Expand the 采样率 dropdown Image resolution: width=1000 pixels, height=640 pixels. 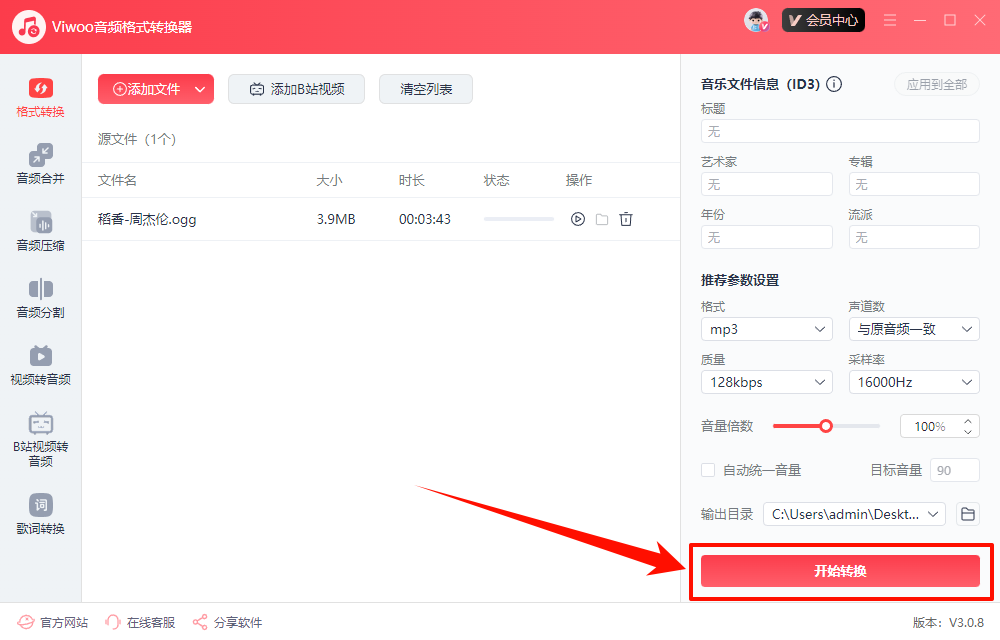coord(913,381)
